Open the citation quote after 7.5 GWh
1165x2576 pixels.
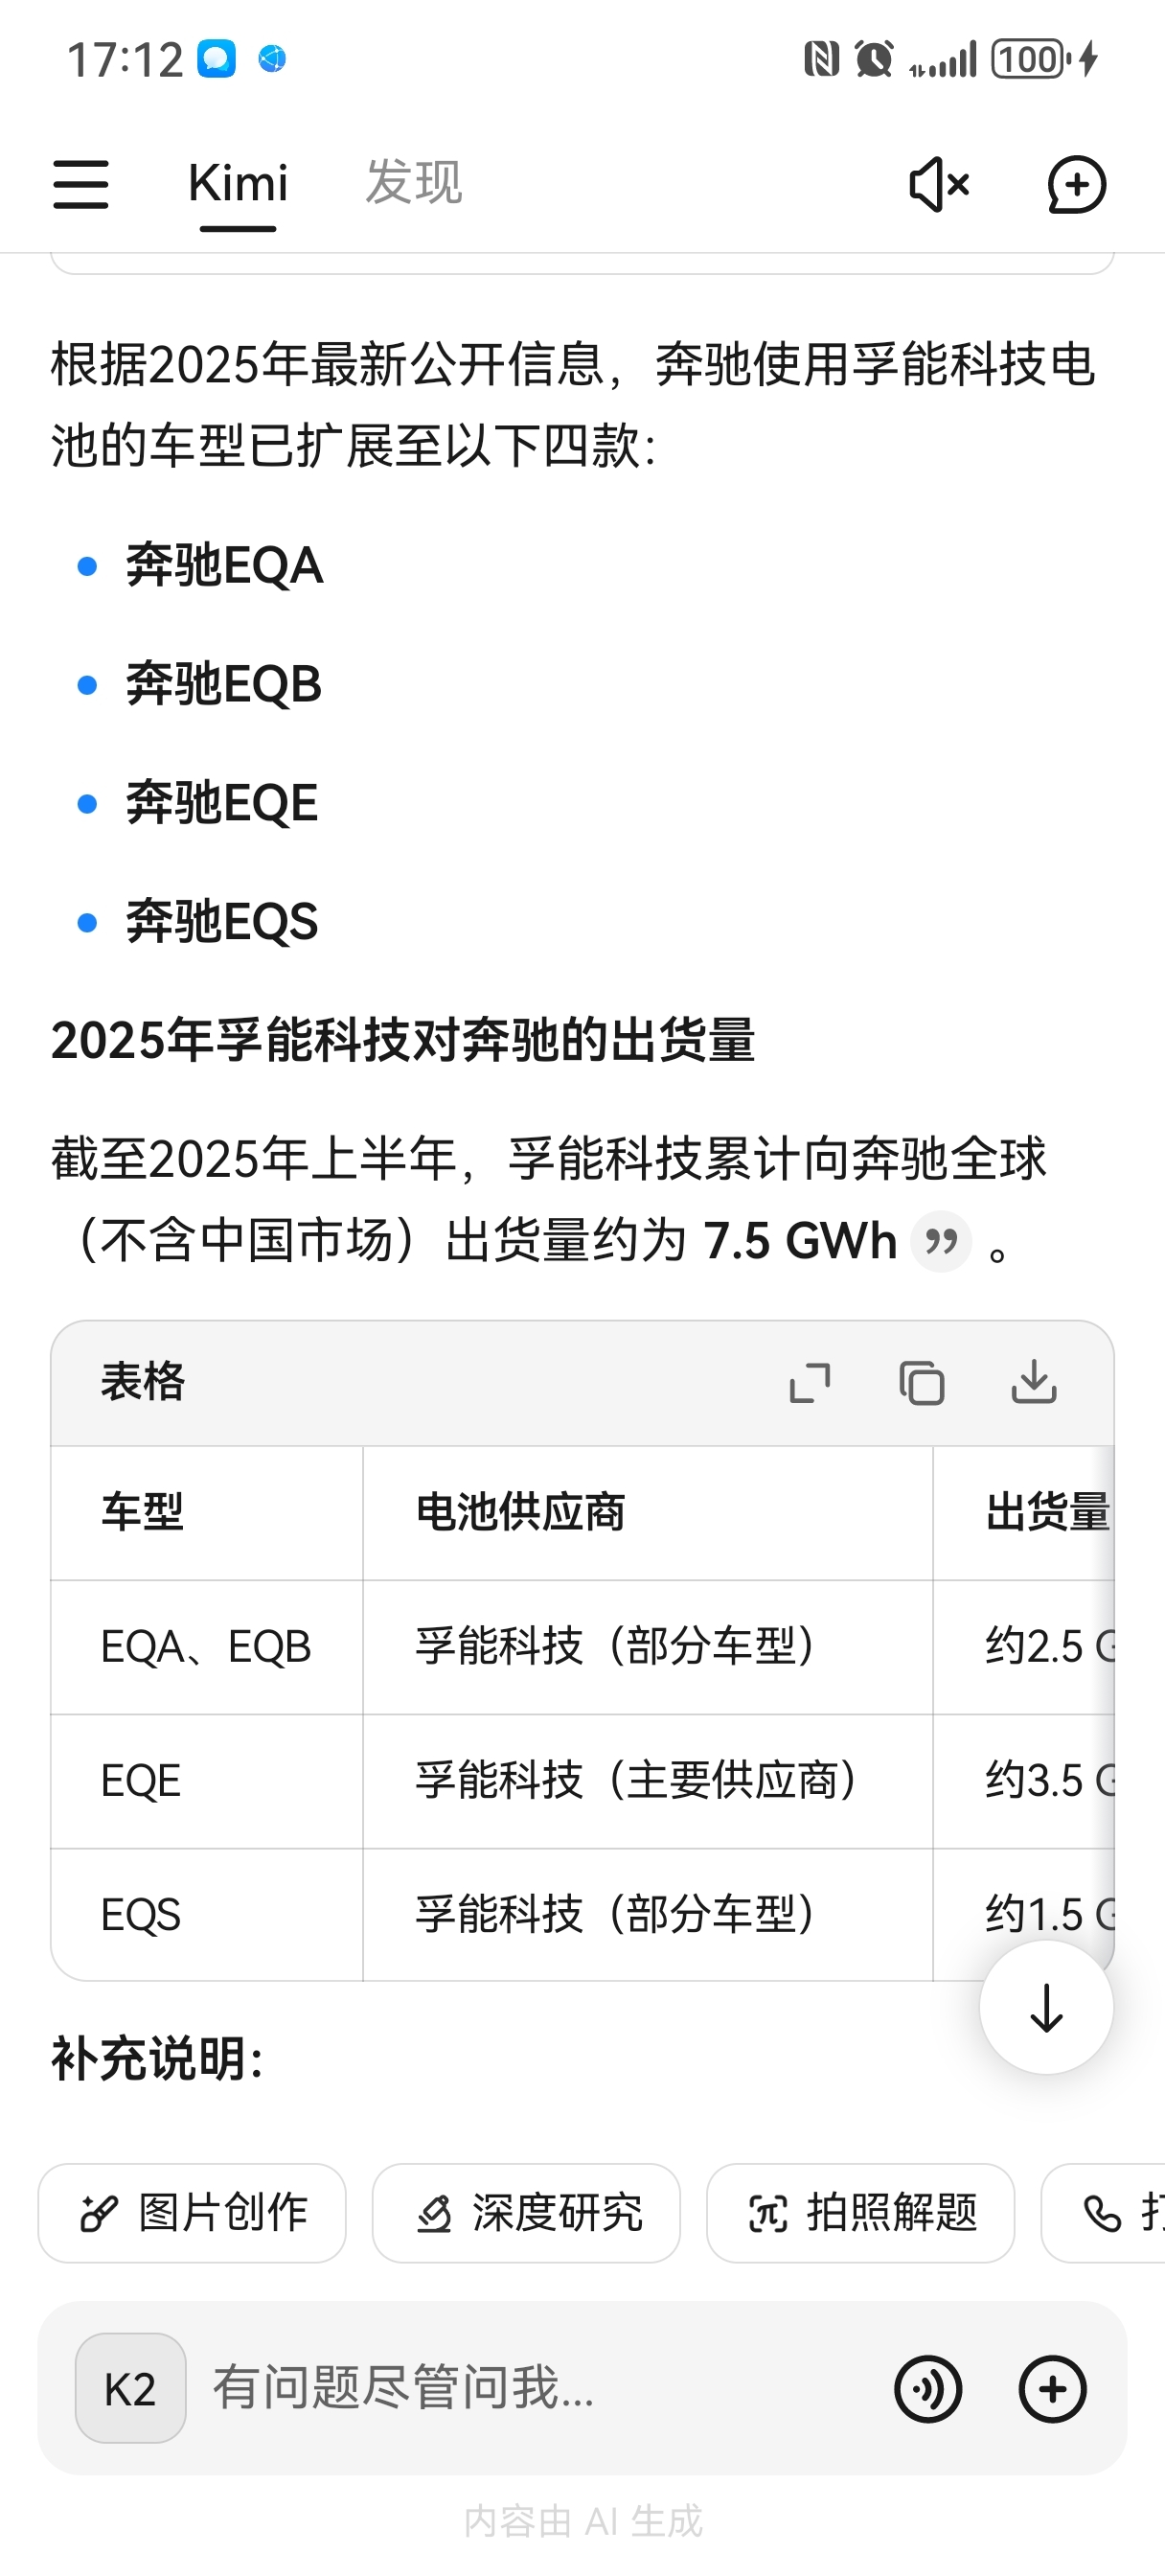(941, 1241)
